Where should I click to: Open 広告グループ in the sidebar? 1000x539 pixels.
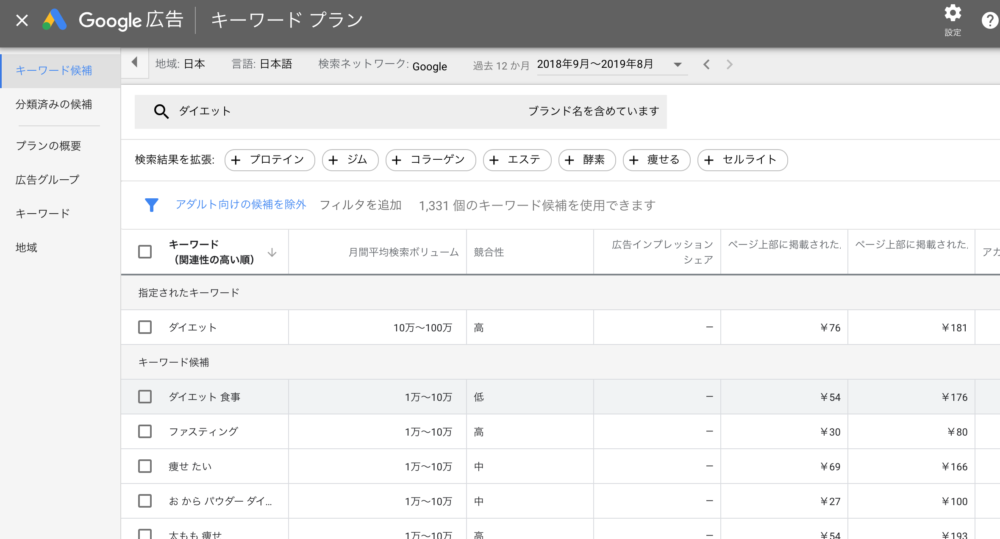pyautogui.click(x=47, y=179)
